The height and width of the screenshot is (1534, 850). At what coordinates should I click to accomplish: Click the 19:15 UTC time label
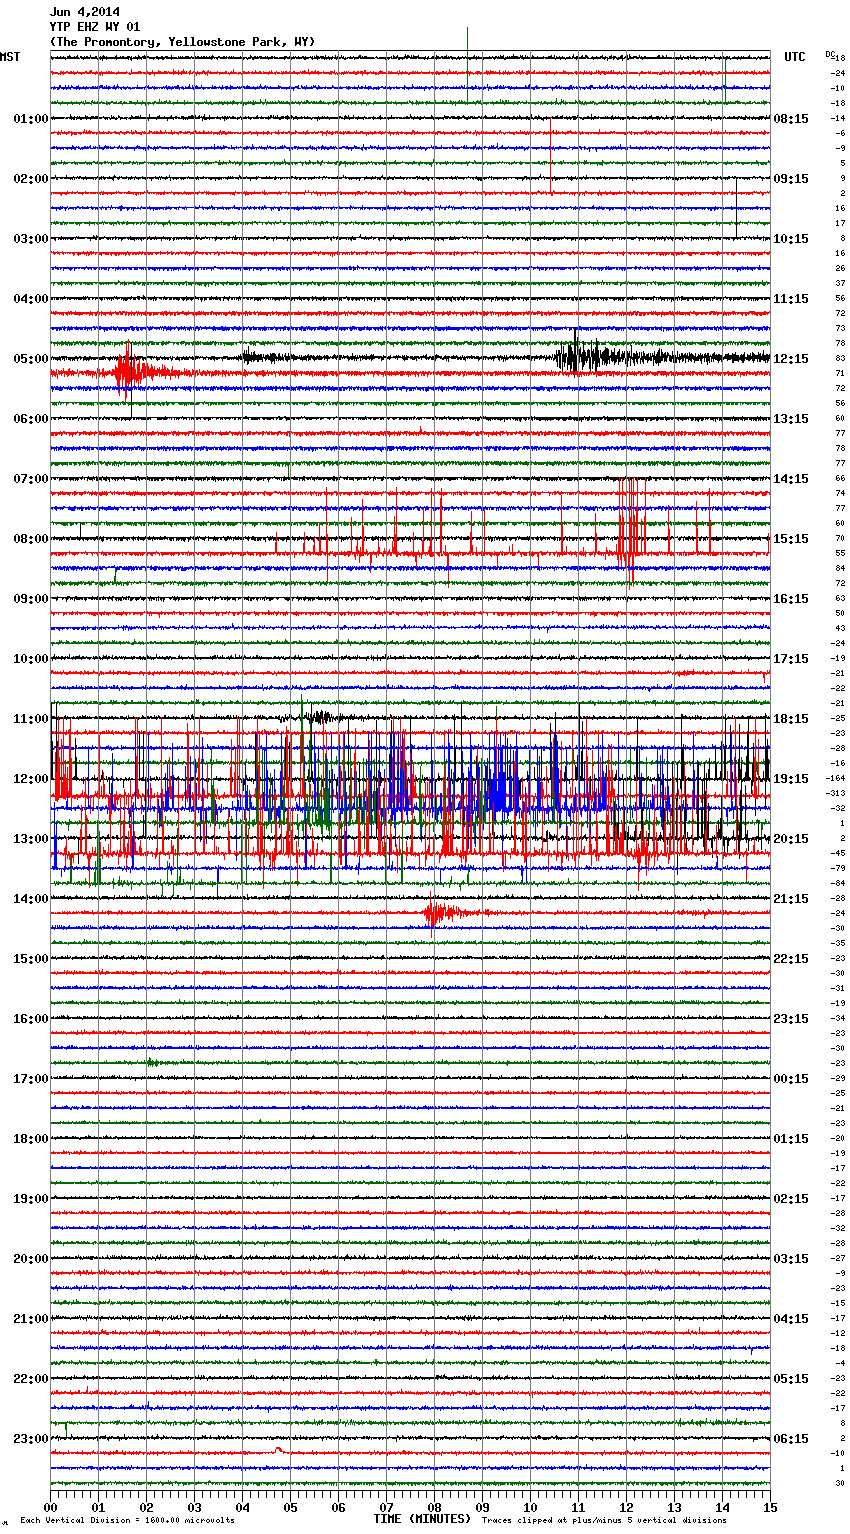pos(791,779)
